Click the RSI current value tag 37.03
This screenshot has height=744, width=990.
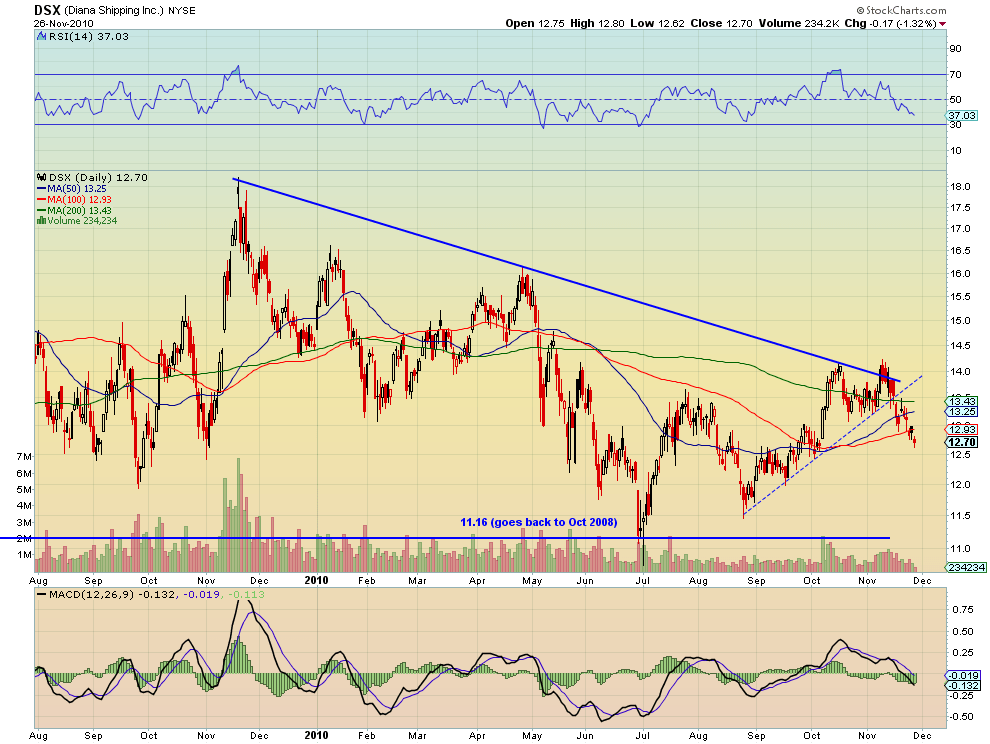[962, 116]
